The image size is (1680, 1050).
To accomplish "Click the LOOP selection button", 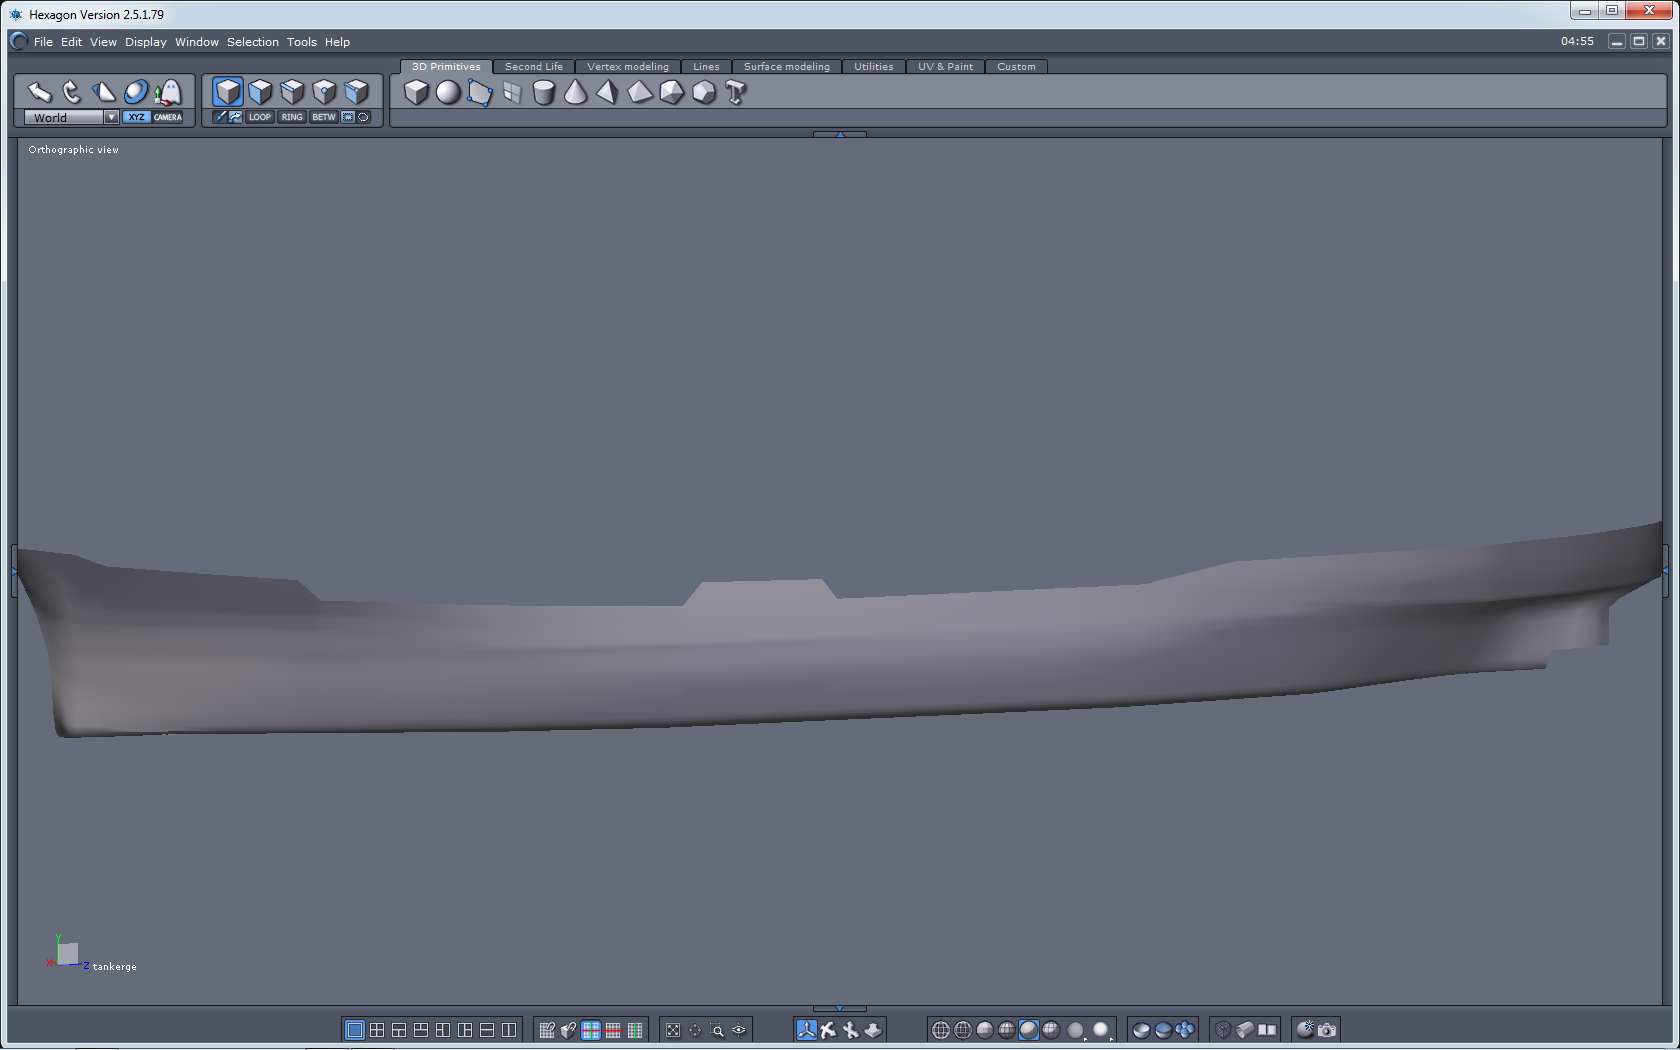I will point(260,117).
